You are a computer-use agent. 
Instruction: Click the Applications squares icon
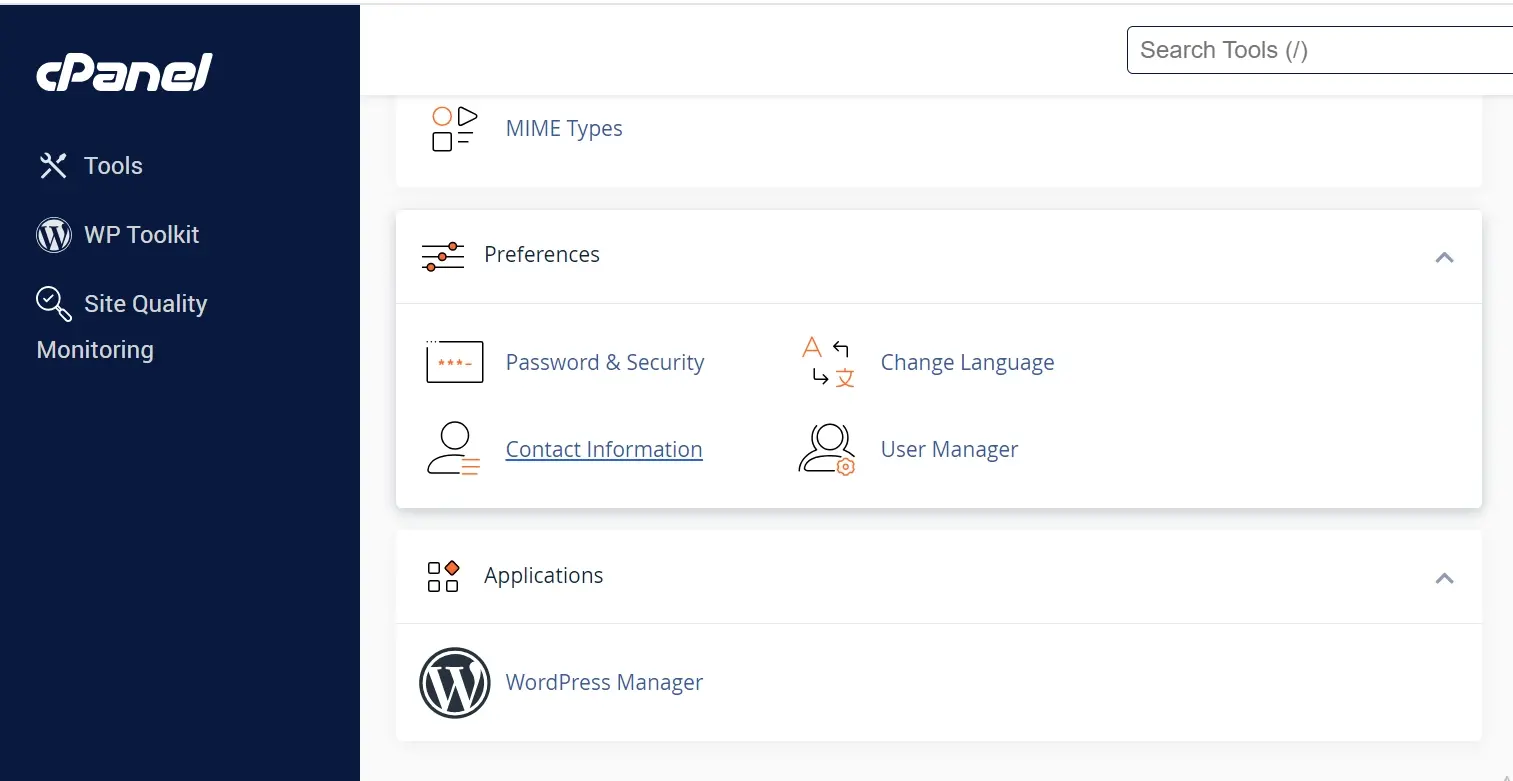click(443, 576)
